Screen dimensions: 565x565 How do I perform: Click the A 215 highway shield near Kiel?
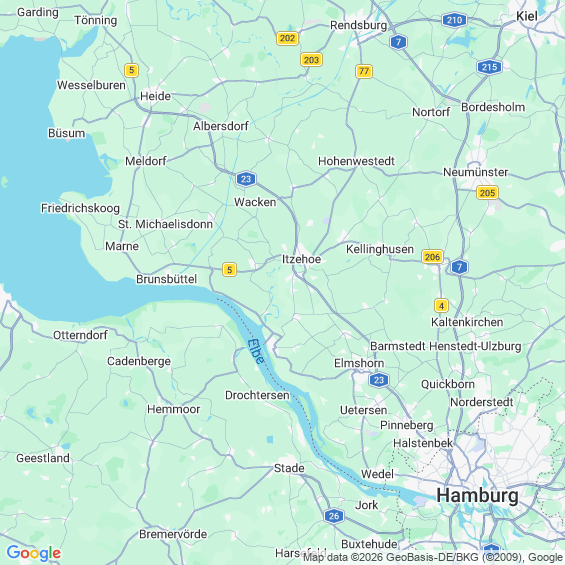[x=489, y=67]
